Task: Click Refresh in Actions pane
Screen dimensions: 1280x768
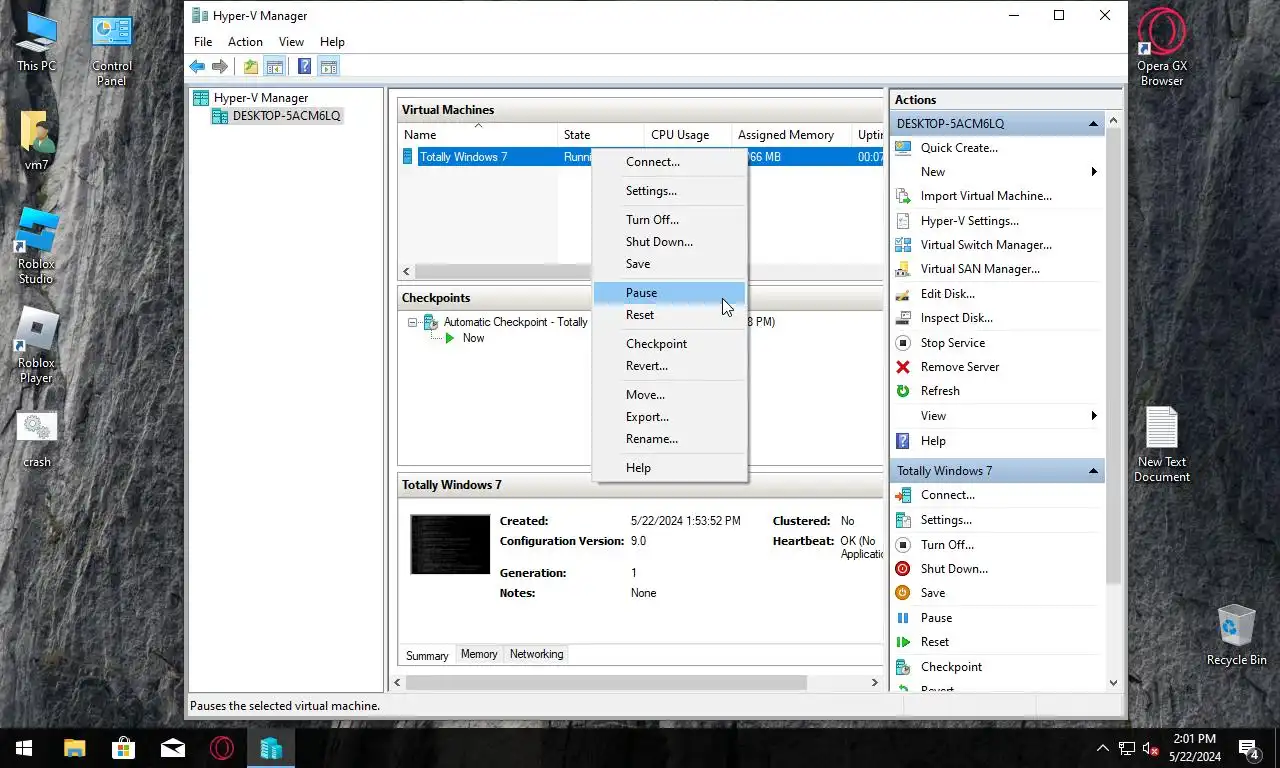Action: (x=940, y=391)
